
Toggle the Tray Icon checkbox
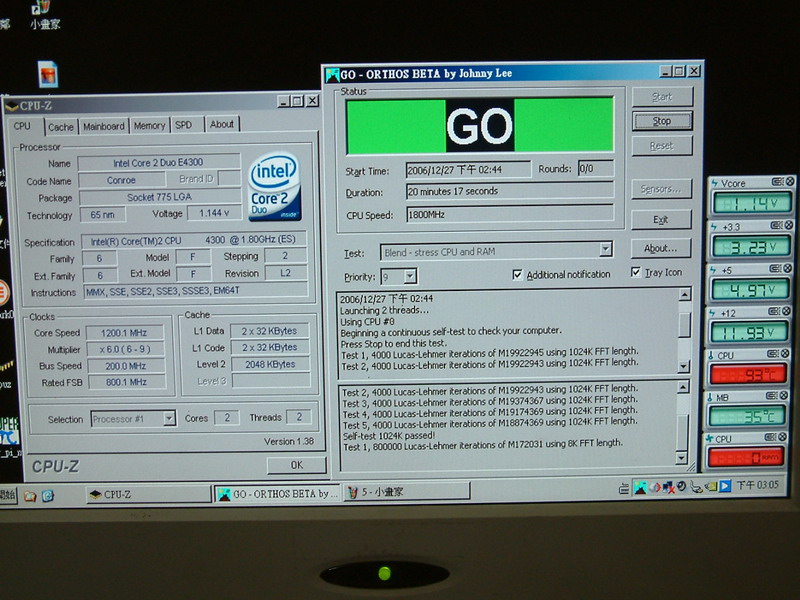click(x=636, y=272)
